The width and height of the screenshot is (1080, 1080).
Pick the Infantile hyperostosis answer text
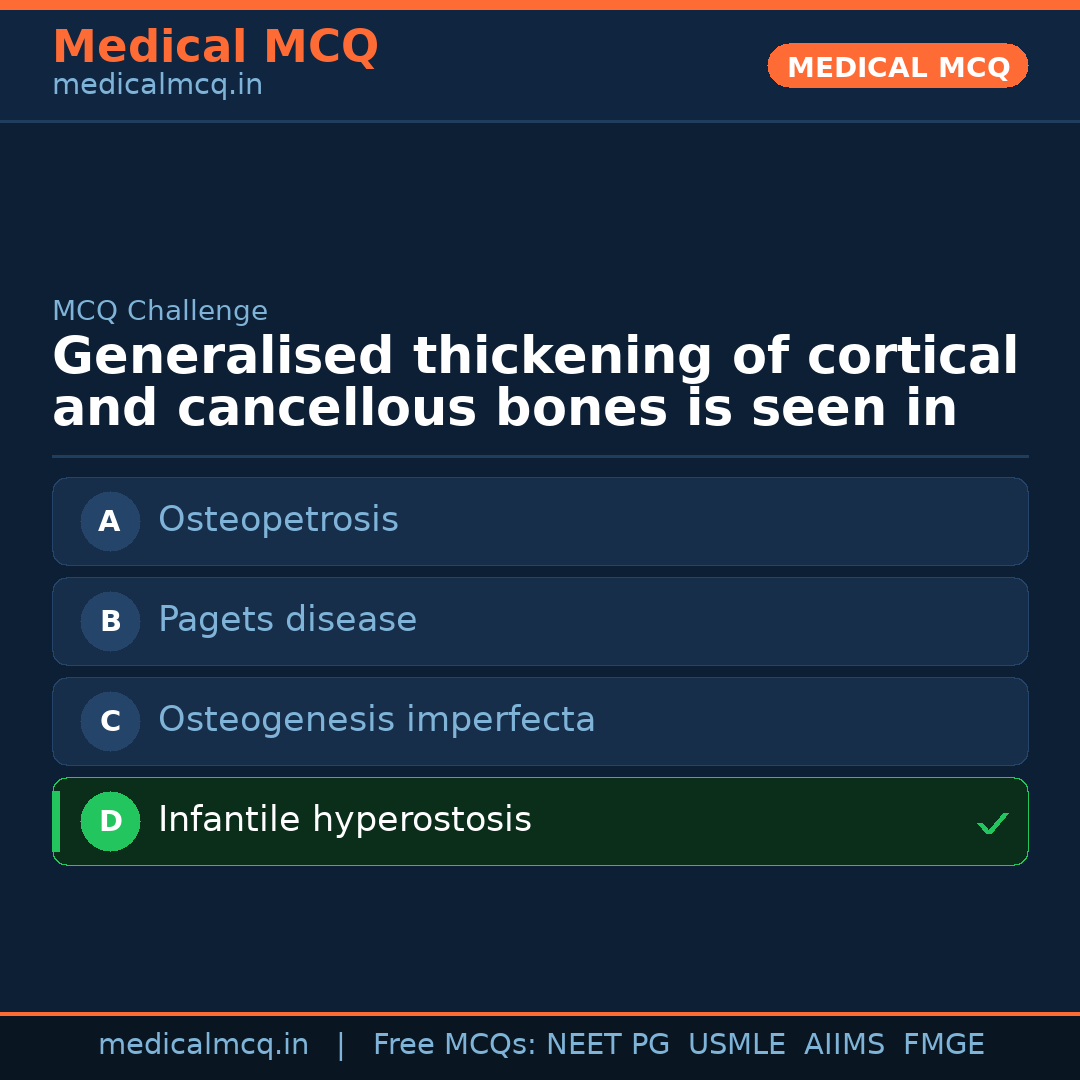click(x=344, y=820)
